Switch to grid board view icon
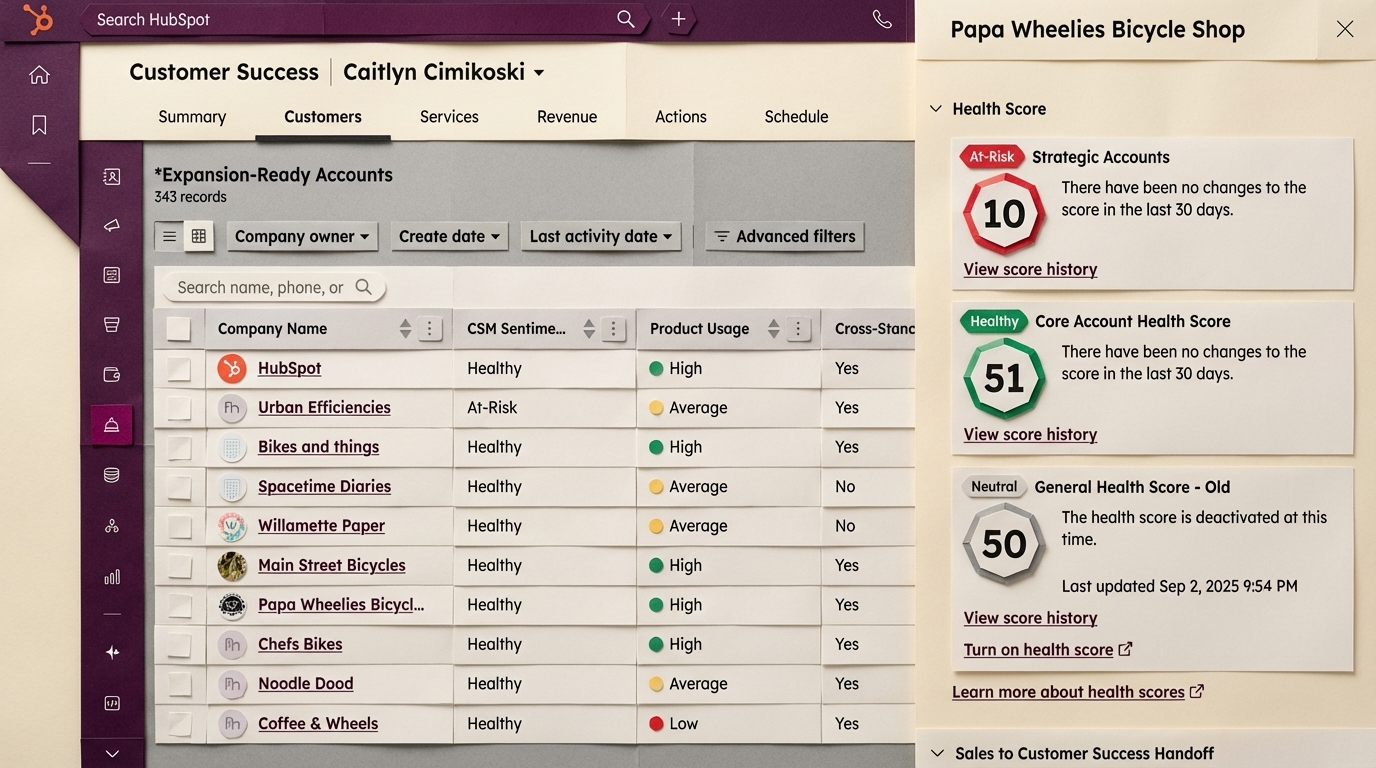 (x=199, y=236)
